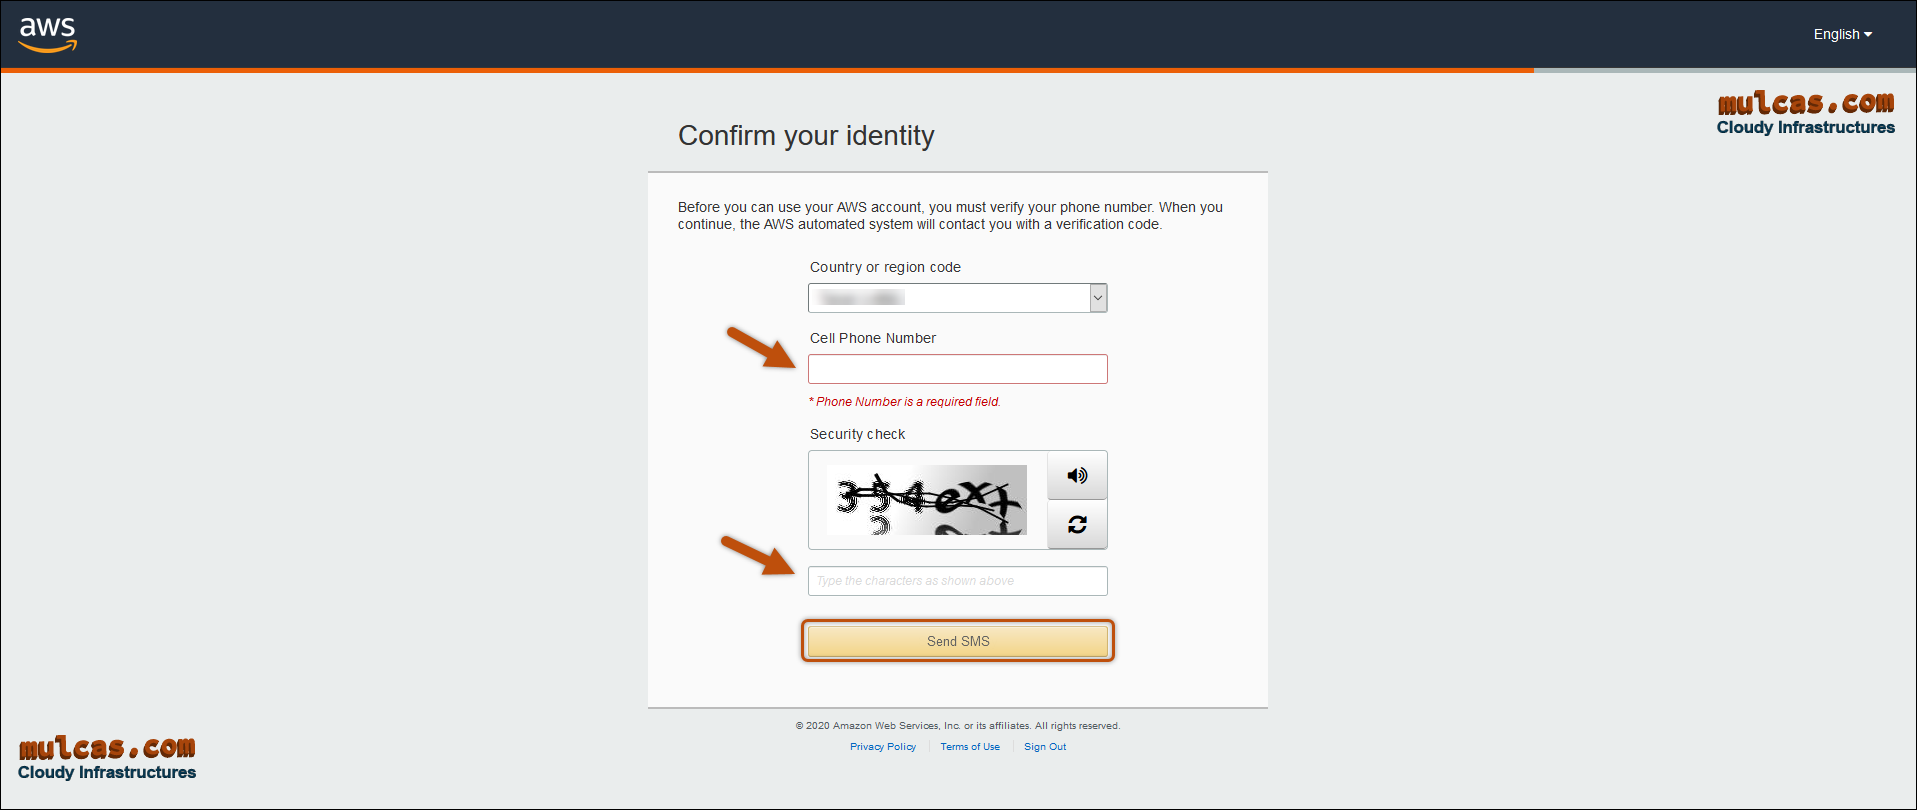Screen dimensions: 1917x810
Task: Focus the Cell Phone Number field
Action: [x=957, y=369]
